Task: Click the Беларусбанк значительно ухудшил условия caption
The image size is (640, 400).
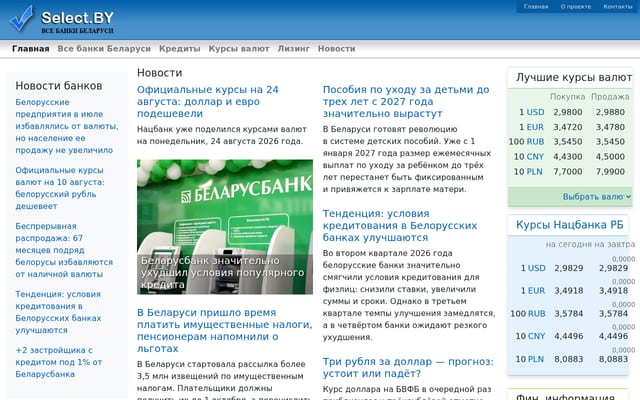Action: (x=222, y=272)
